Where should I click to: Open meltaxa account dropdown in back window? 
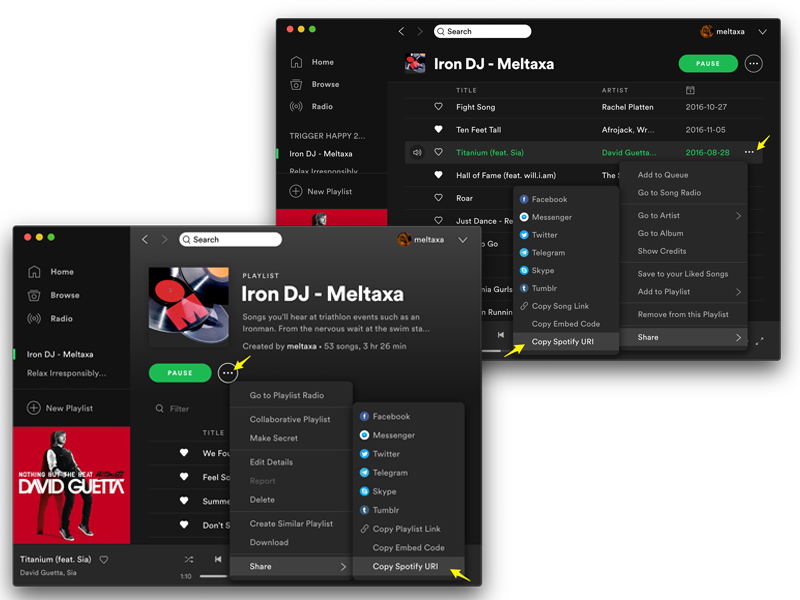[x=763, y=32]
